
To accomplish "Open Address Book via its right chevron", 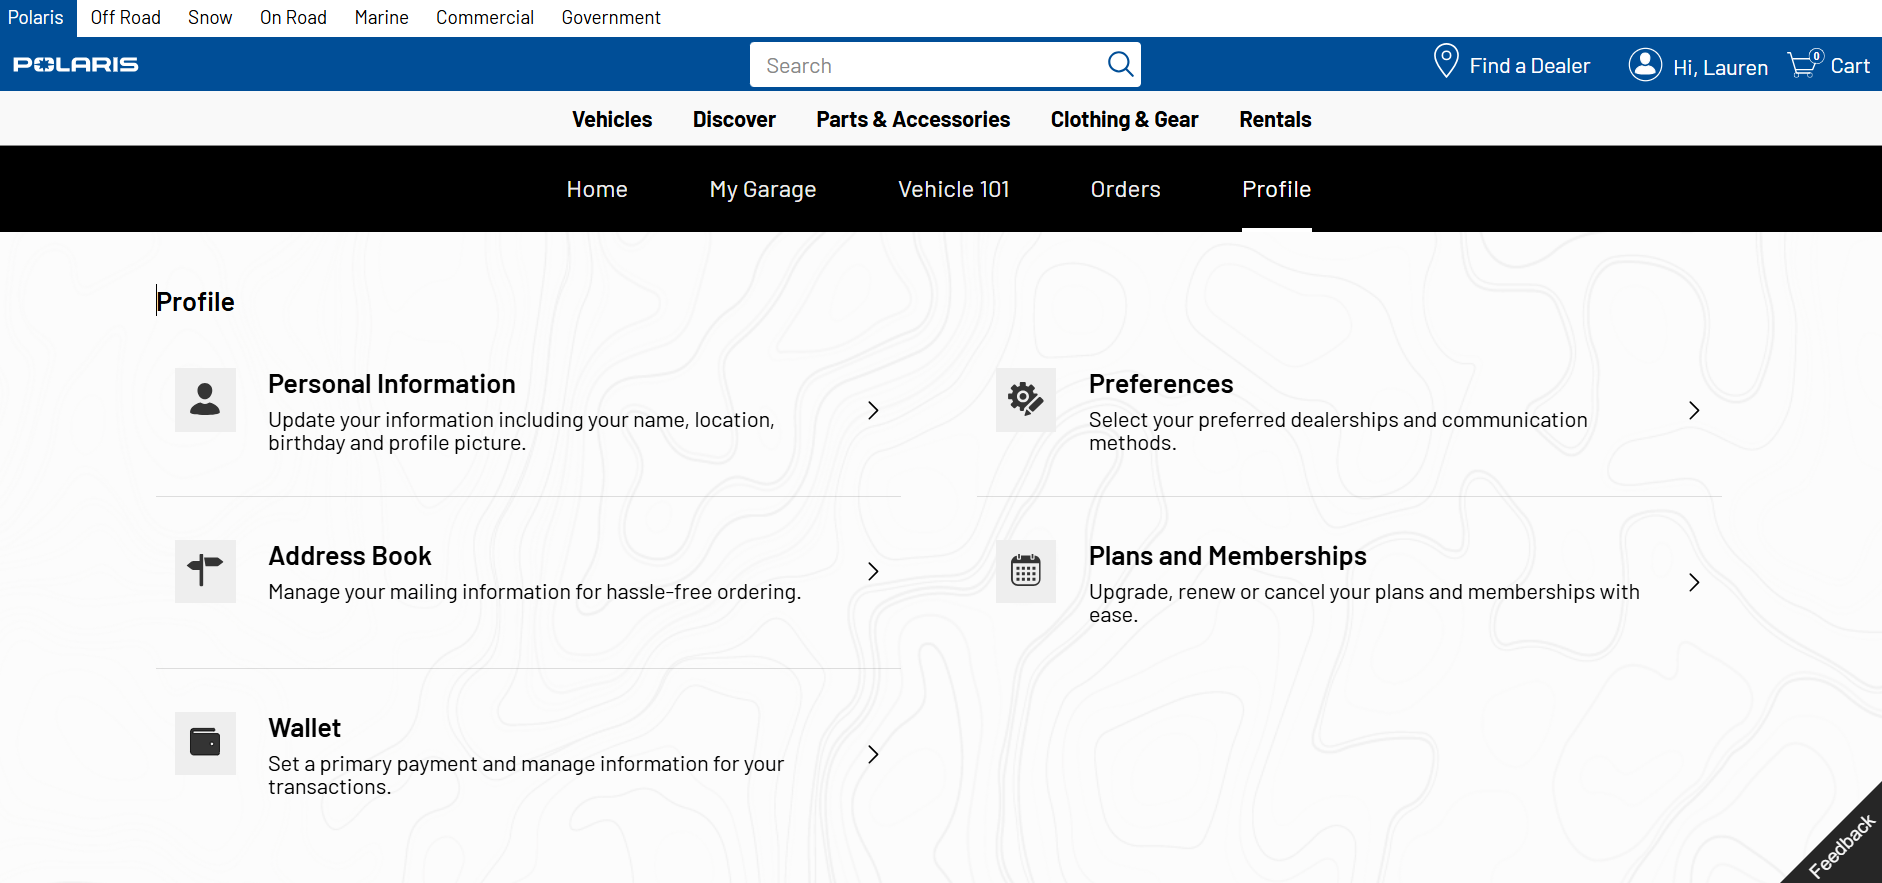I will tap(873, 571).
